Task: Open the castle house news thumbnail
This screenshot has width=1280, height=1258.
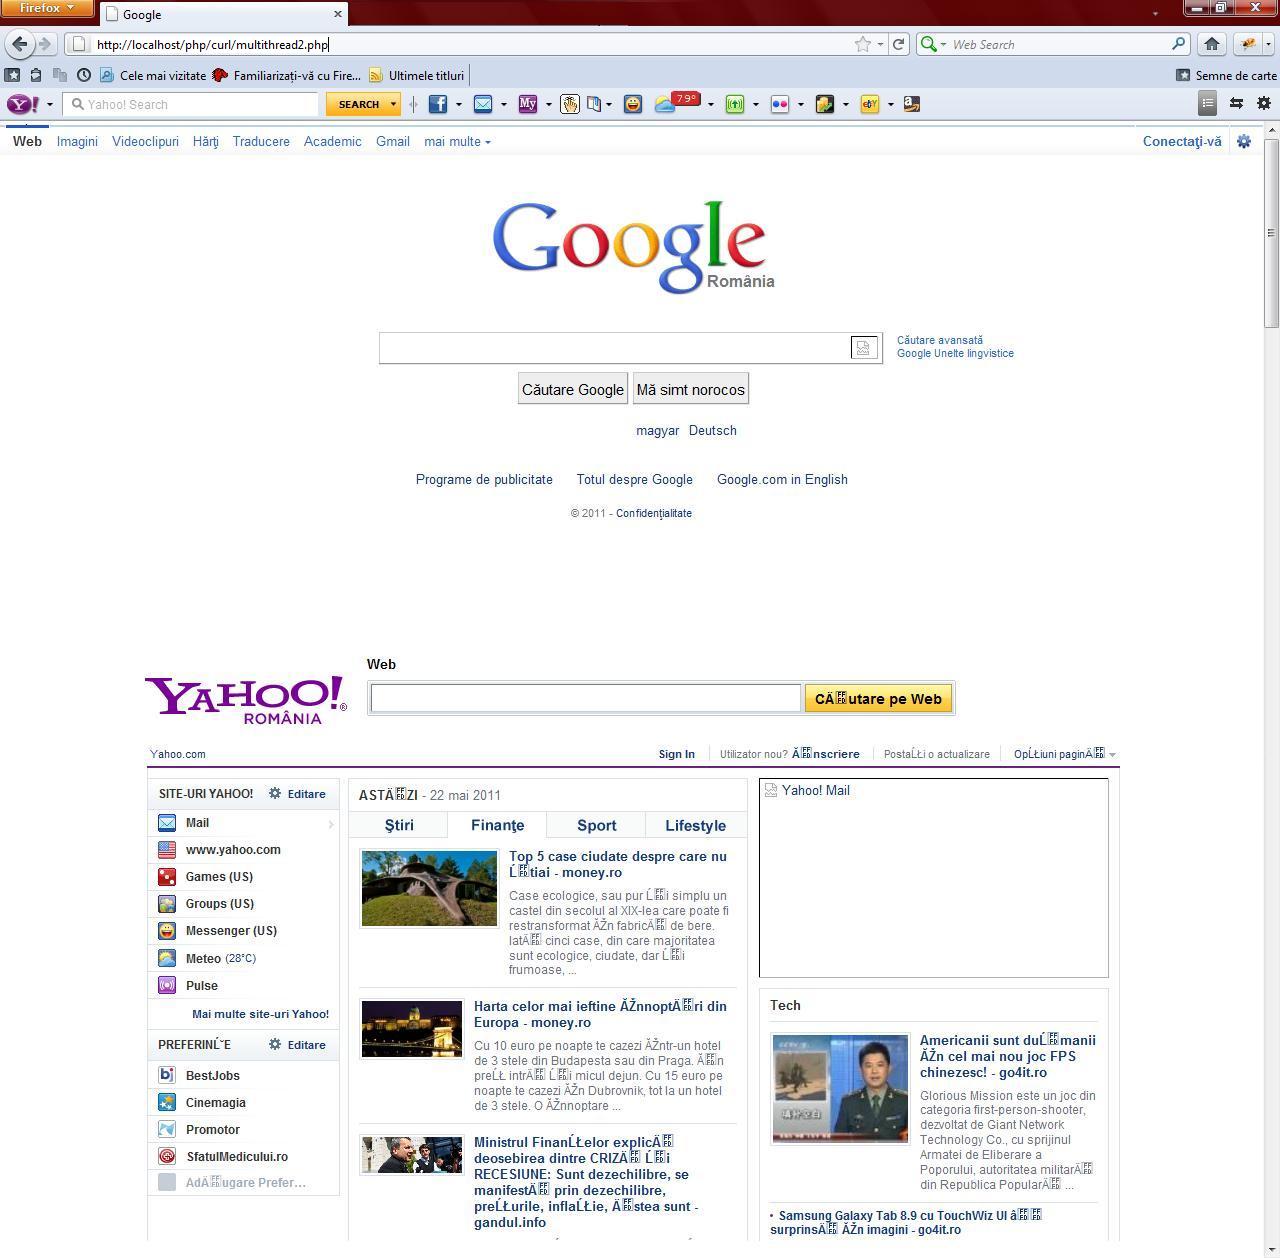Action: click(x=429, y=888)
